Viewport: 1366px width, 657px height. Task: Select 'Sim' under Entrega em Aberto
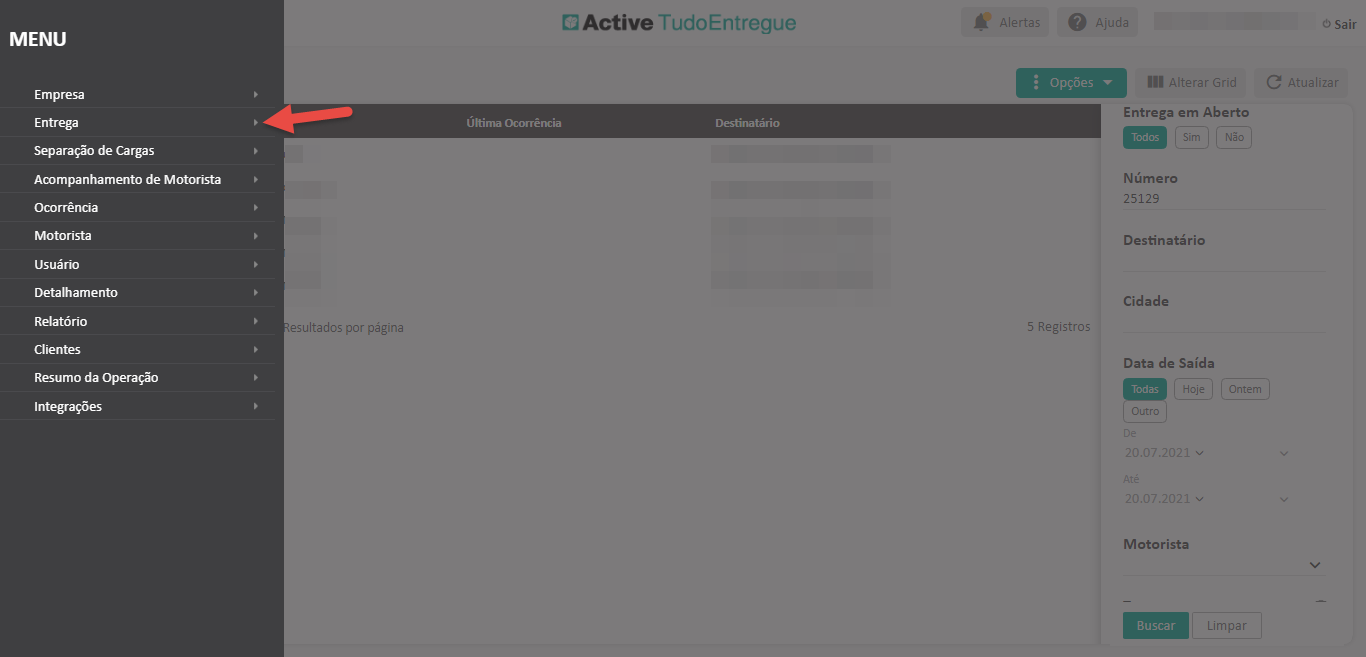[1190, 137]
